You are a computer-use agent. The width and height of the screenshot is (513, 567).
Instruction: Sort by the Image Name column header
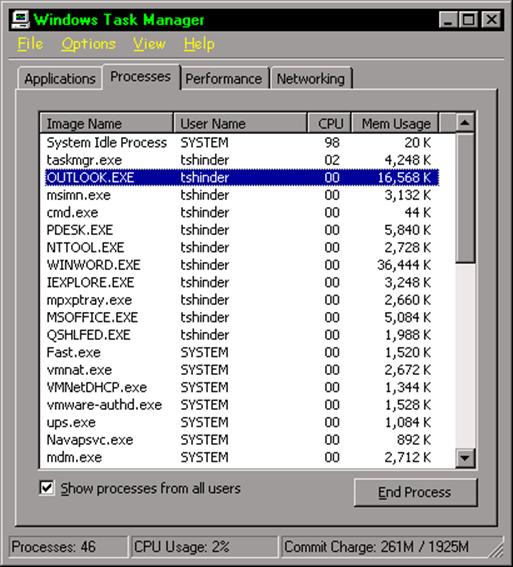tap(106, 123)
